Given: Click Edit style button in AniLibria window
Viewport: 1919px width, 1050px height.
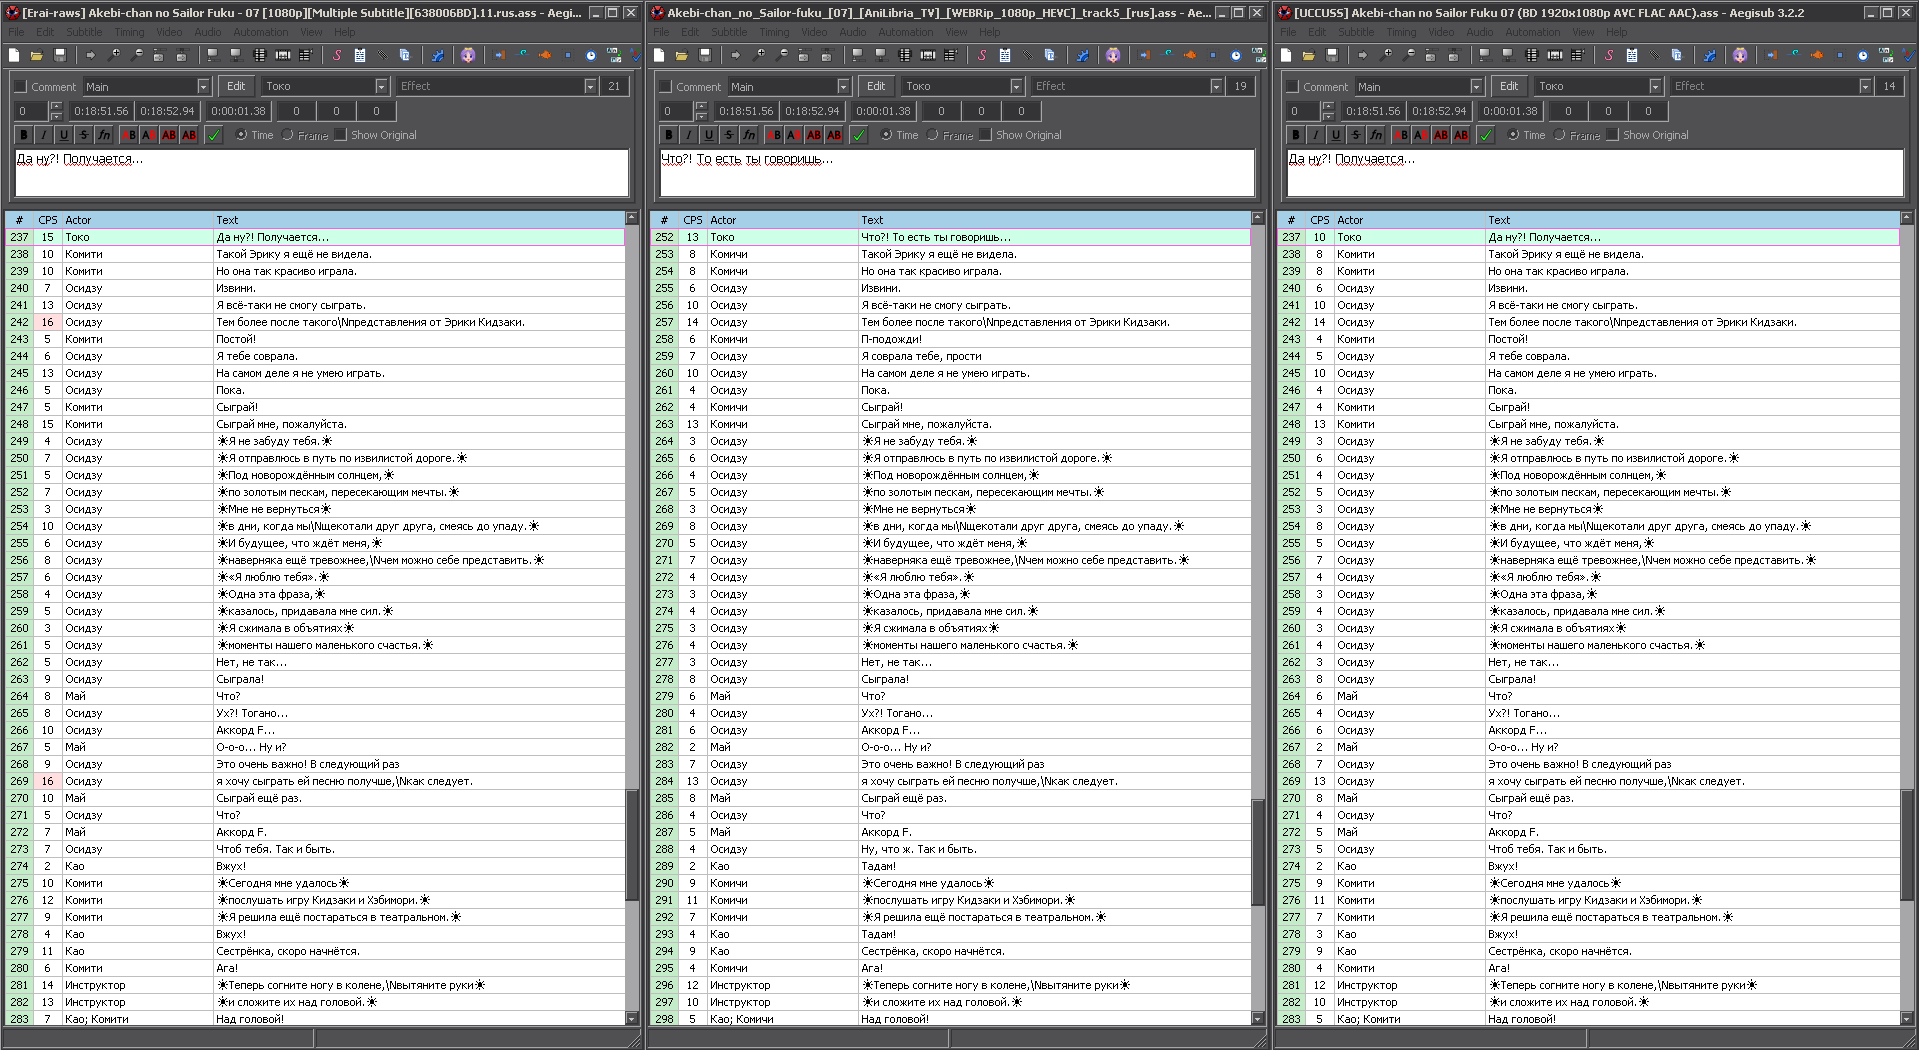Looking at the screenshot, I should [x=876, y=87].
